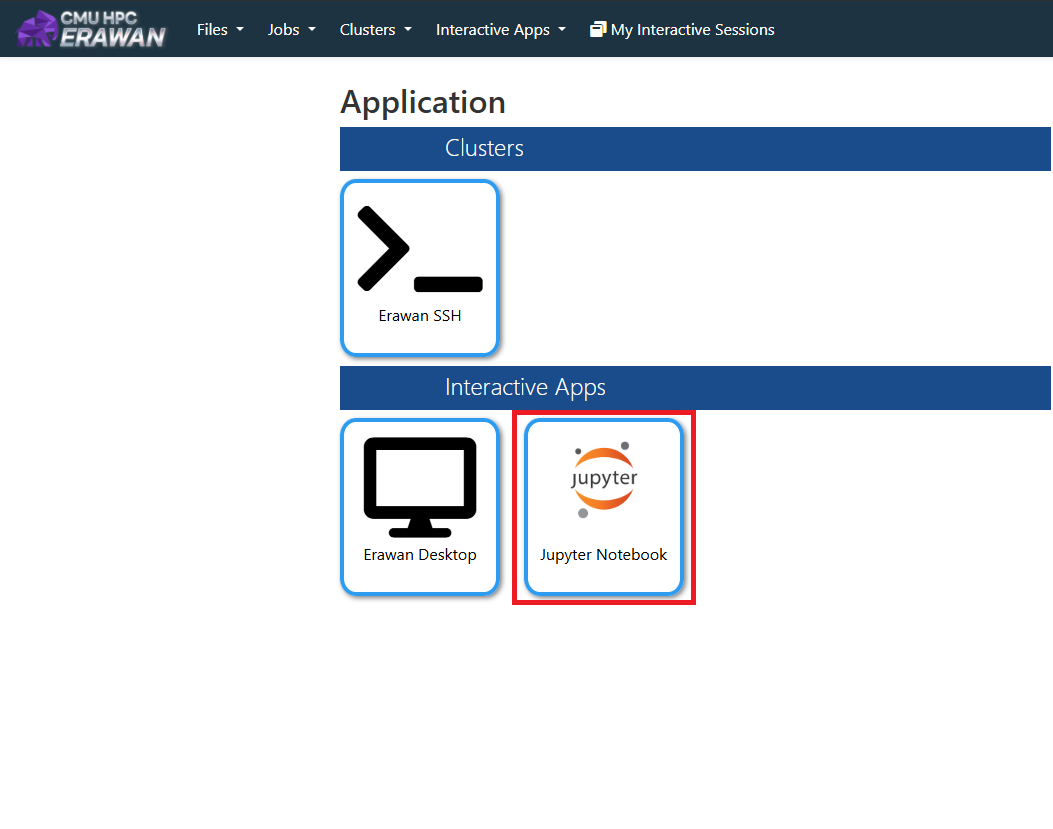Launch app via Jupyter Notebook text label
This screenshot has width=1053, height=829.
click(604, 555)
